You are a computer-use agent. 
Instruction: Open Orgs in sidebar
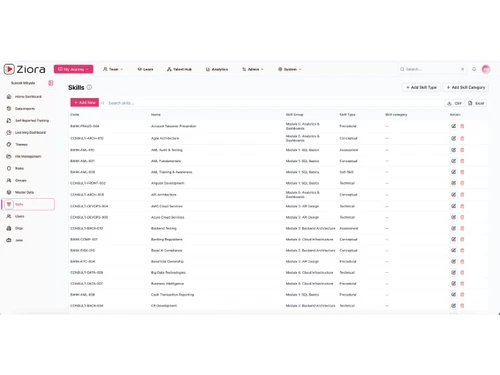(x=15, y=228)
